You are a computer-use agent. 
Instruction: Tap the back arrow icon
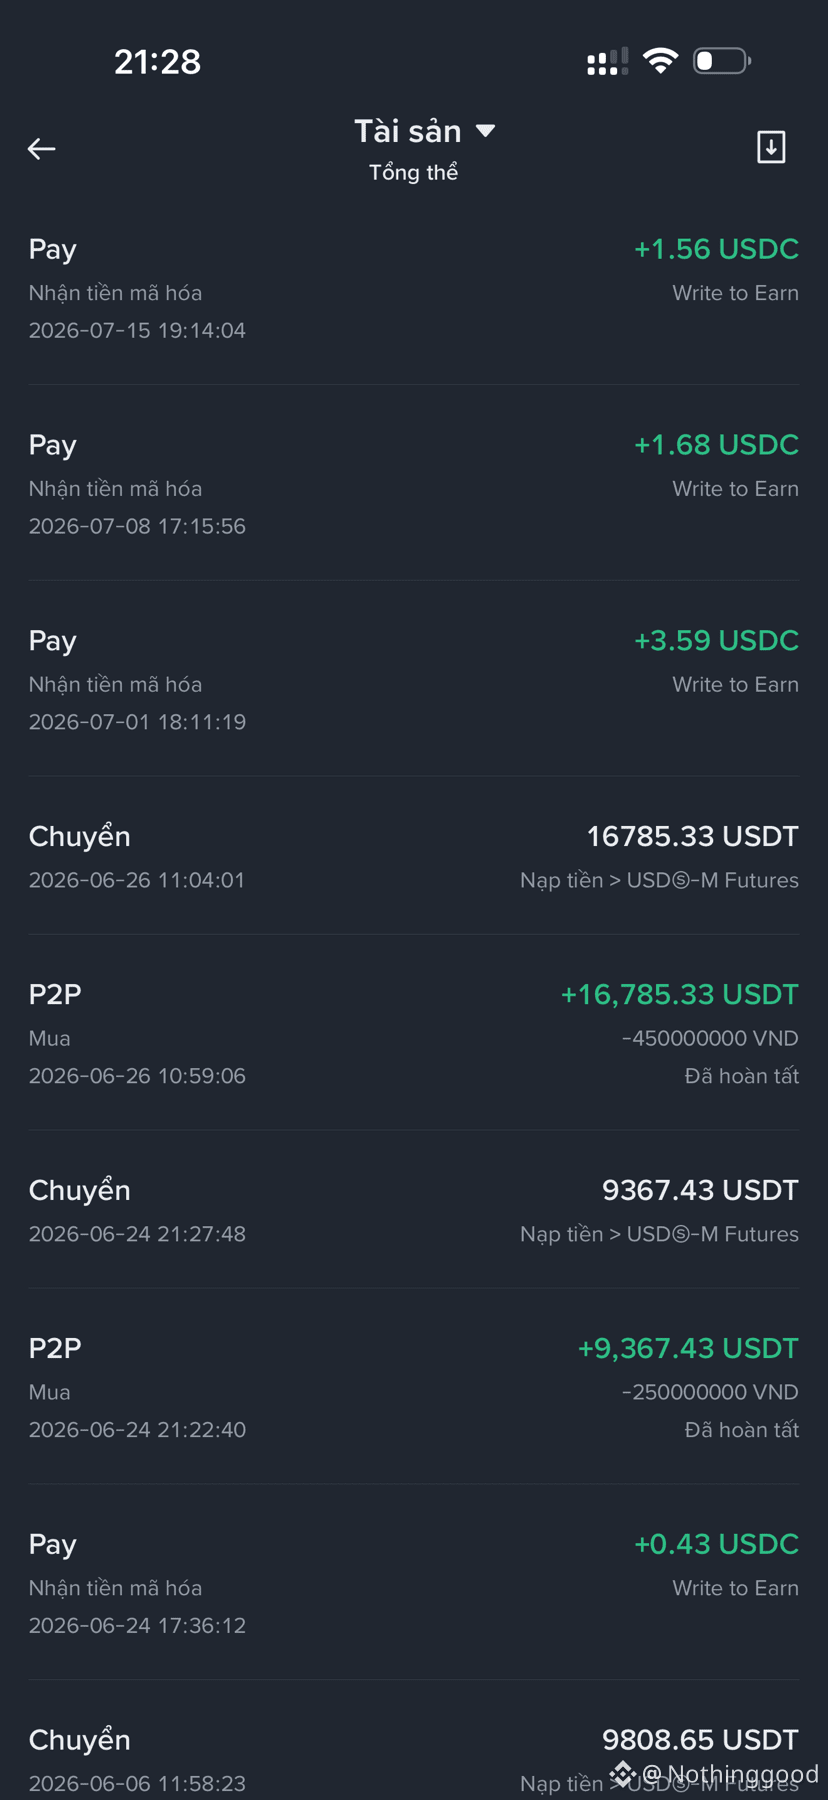tap(41, 149)
